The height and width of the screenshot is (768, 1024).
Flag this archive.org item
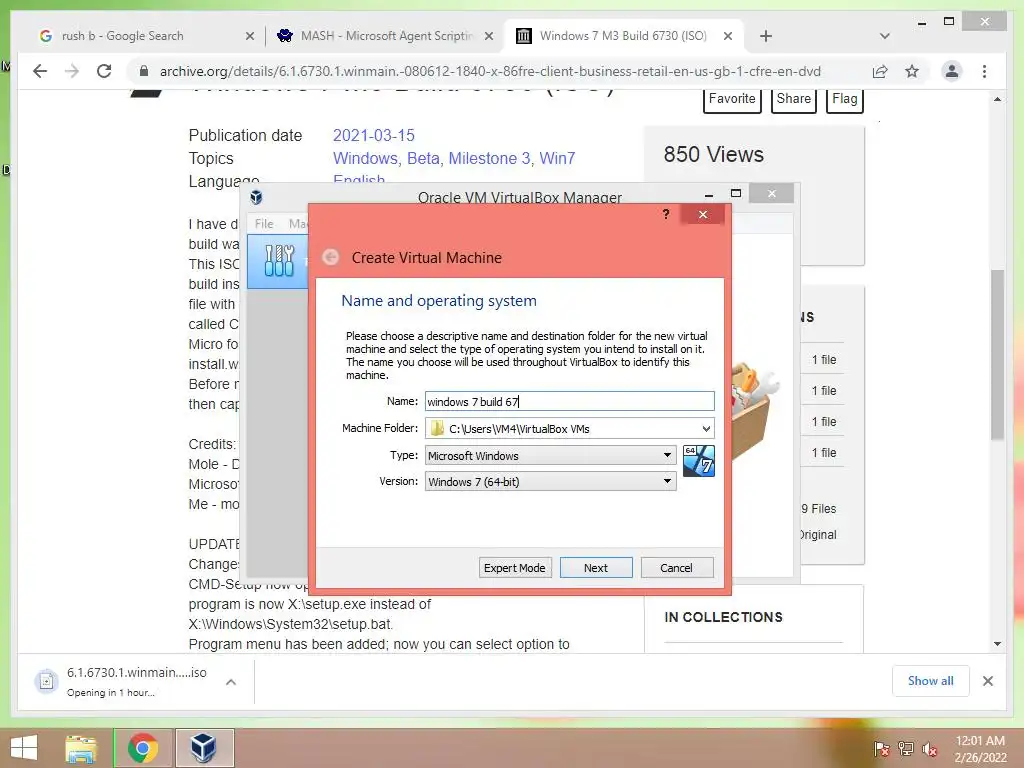coord(844,99)
